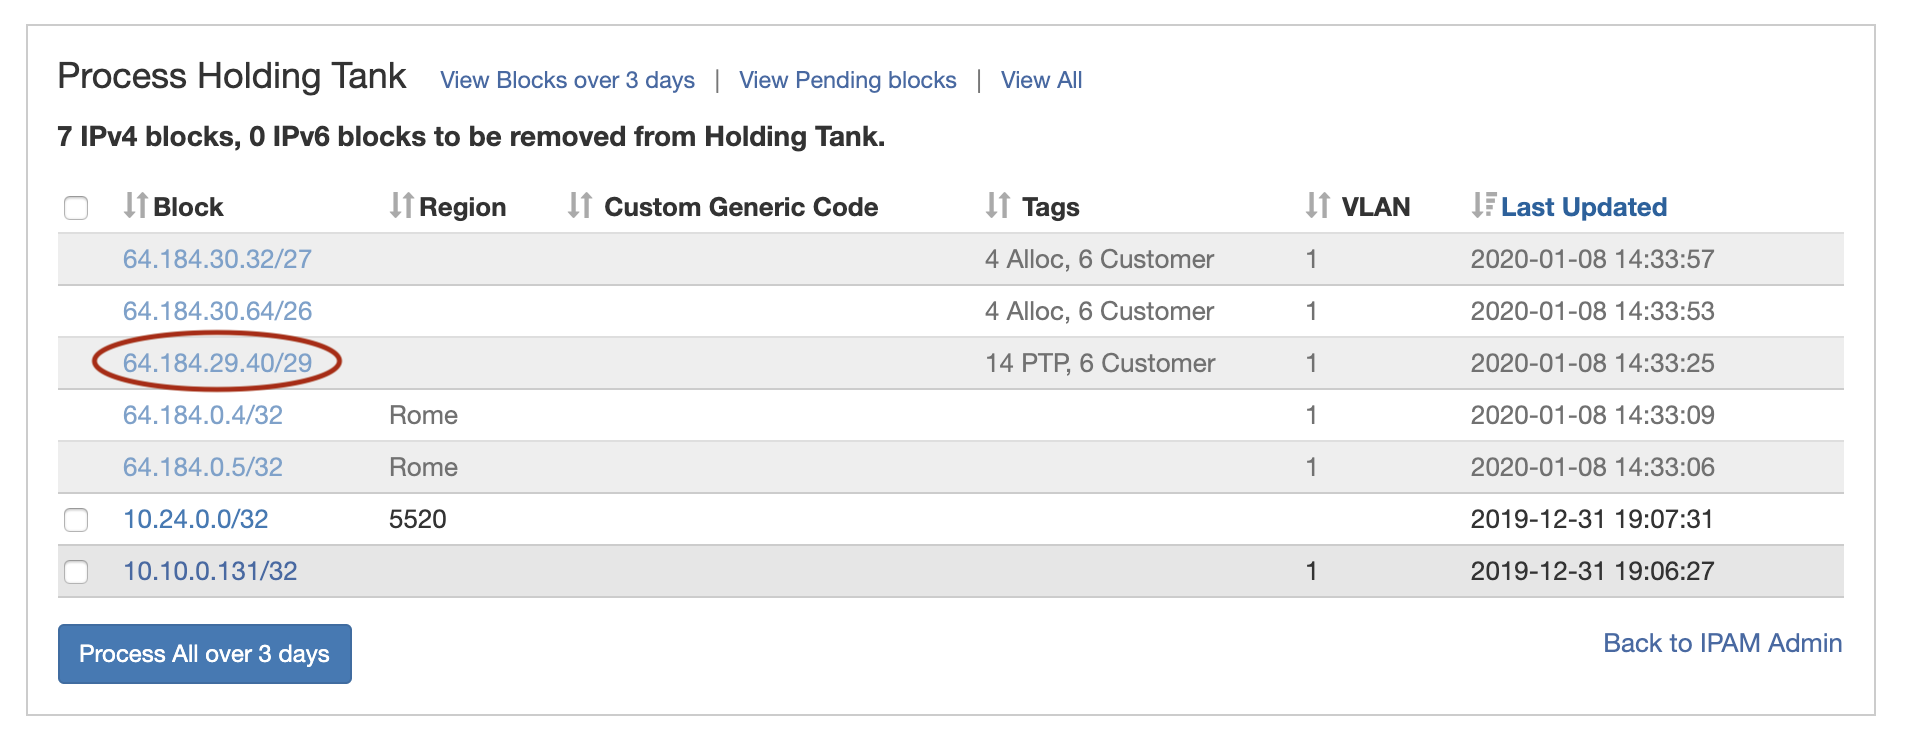Viewport: 1918px width, 738px height.
Task: Open block 10.24.0.0/32
Action: tap(196, 519)
